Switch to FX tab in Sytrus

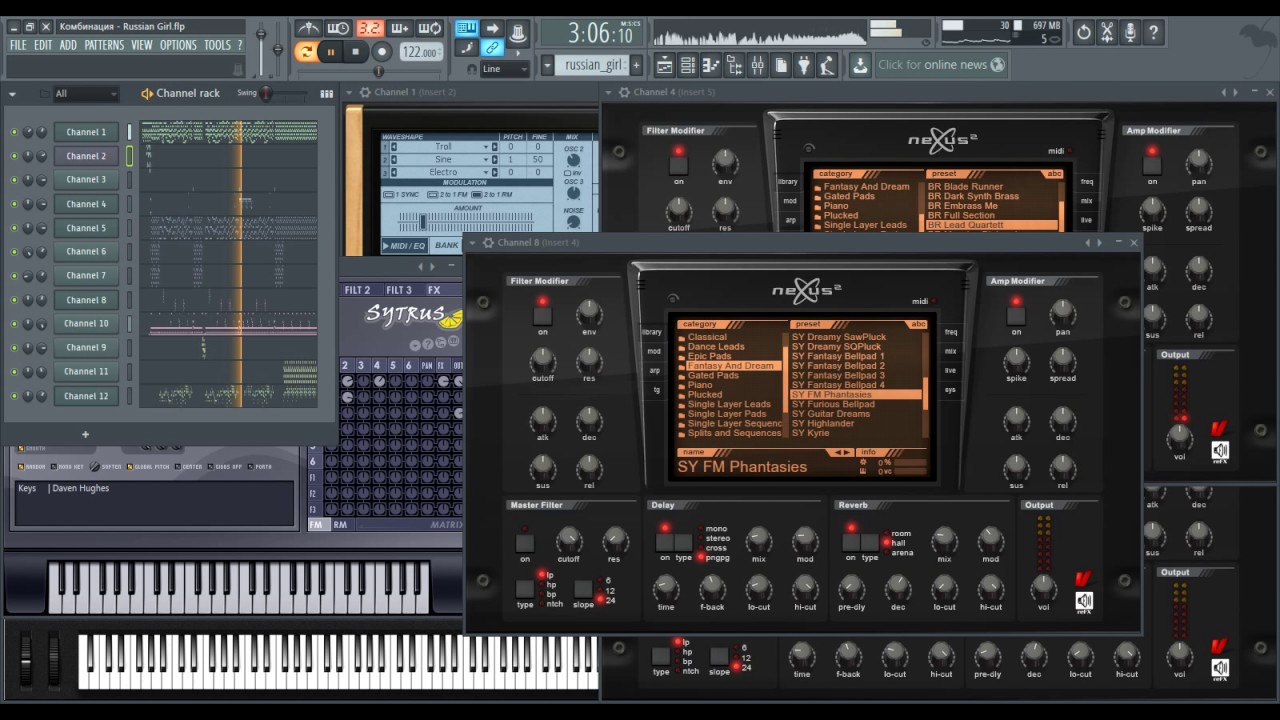(434, 290)
